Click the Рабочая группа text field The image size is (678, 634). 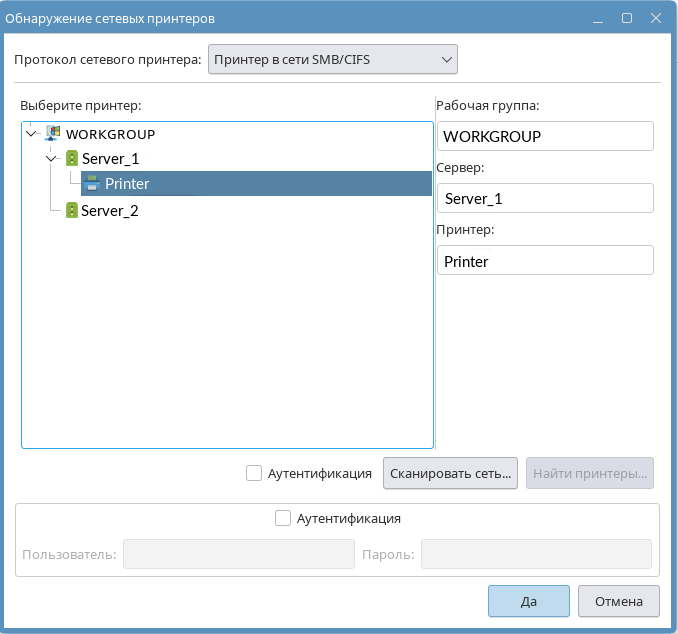pos(545,136)
